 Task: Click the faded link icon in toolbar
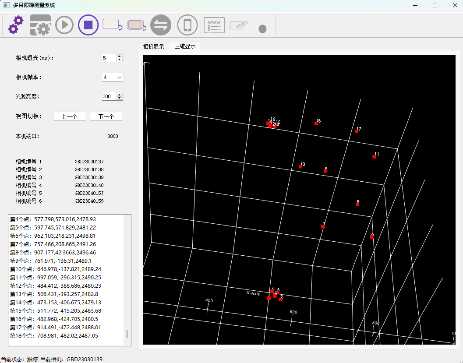point(239,26)
